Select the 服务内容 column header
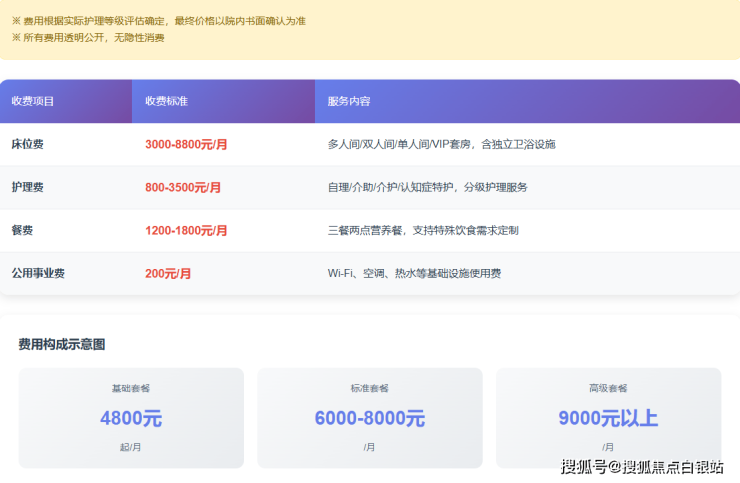 click(x=349, y=101)
